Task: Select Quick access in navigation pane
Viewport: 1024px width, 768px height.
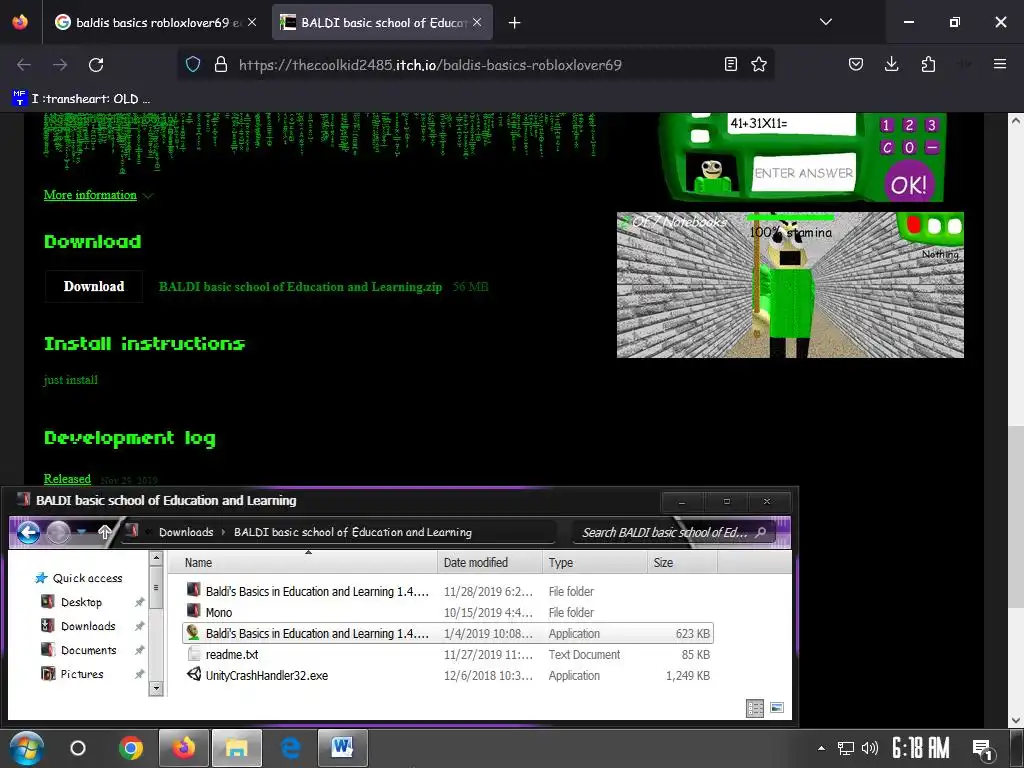Action: [x=78, y=578]
